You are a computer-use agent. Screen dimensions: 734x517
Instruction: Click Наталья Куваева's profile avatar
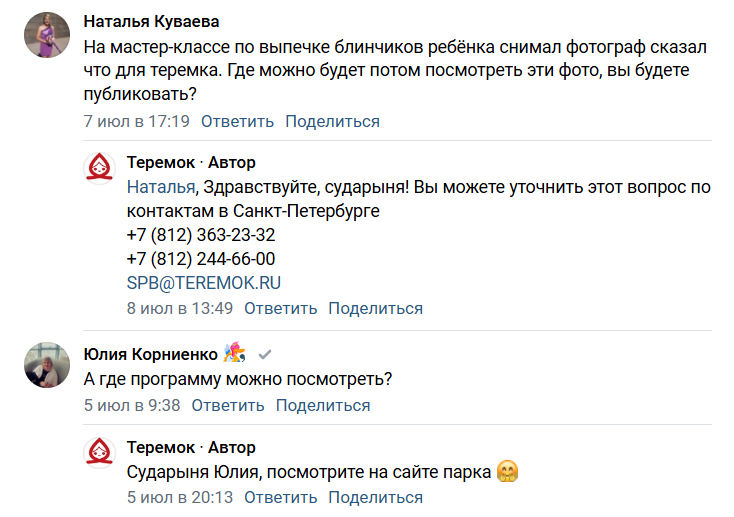45,37
